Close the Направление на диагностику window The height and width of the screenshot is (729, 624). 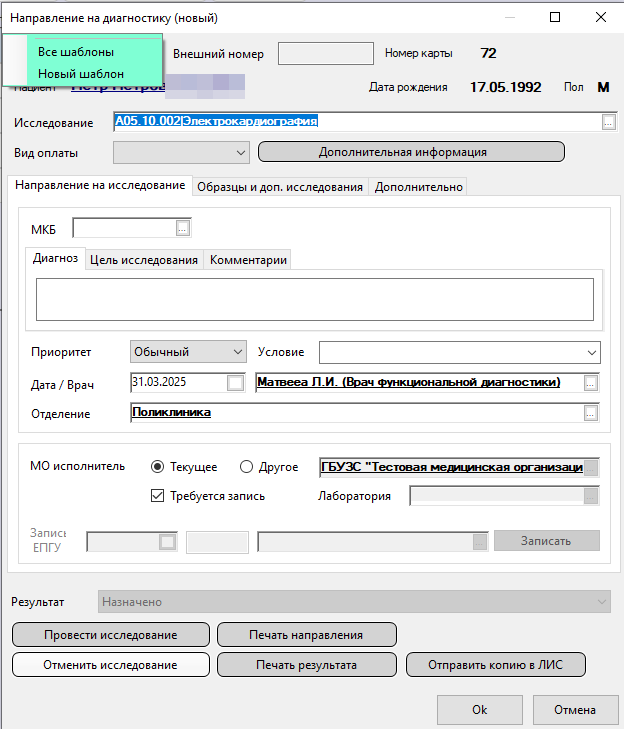(x=601, y=17)
